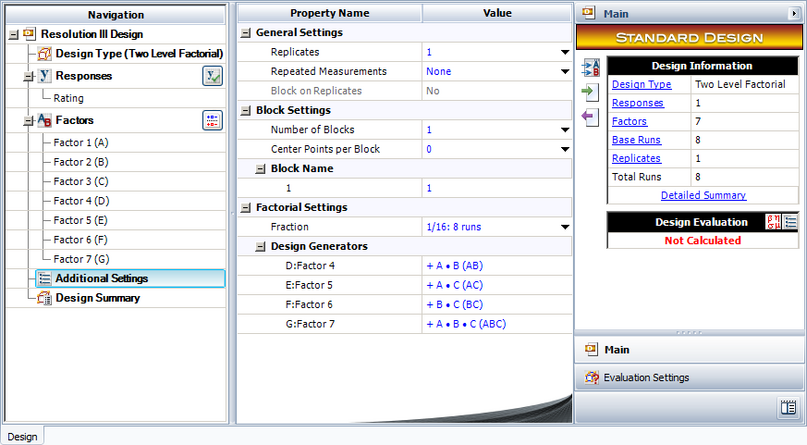807x445 pixels.
Task: Click the purple arrow icon in control panel
Action: (x=590, y=117)
